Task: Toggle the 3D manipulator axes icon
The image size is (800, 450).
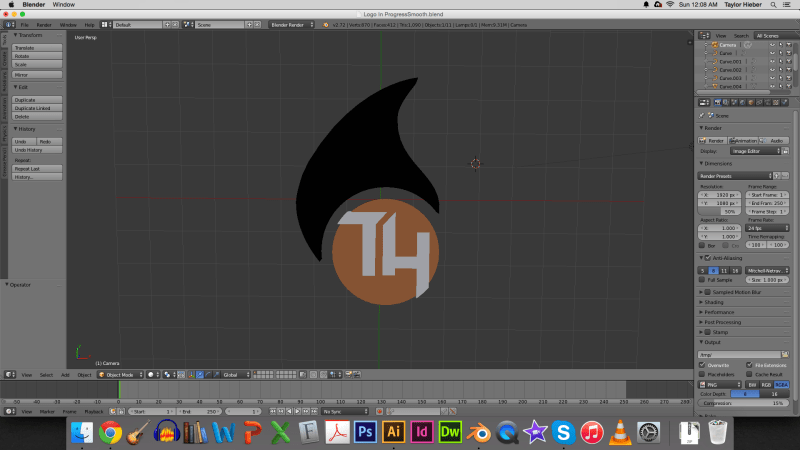Action: 191,374
